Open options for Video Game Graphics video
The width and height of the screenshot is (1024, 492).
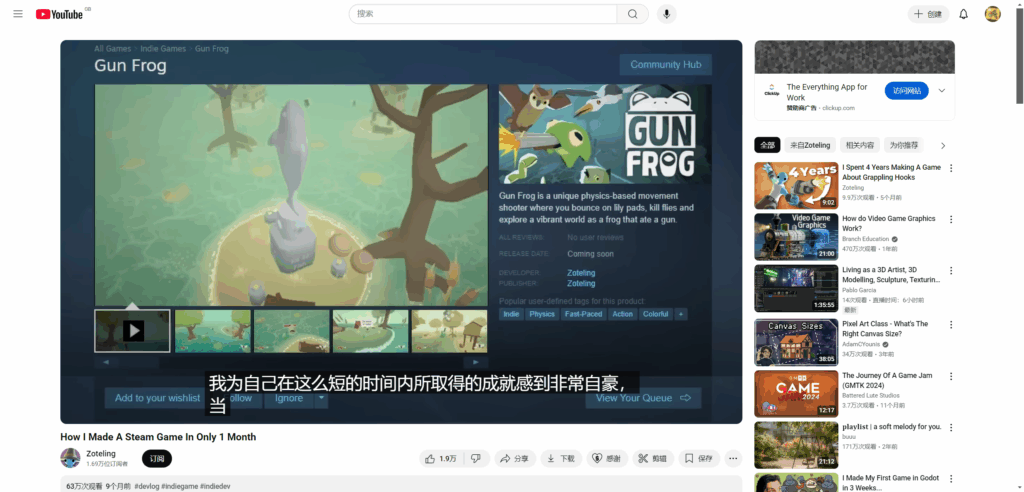951,220
